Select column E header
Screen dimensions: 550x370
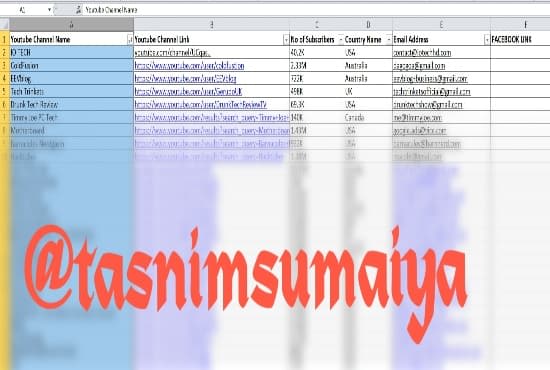tap(441, 24)
